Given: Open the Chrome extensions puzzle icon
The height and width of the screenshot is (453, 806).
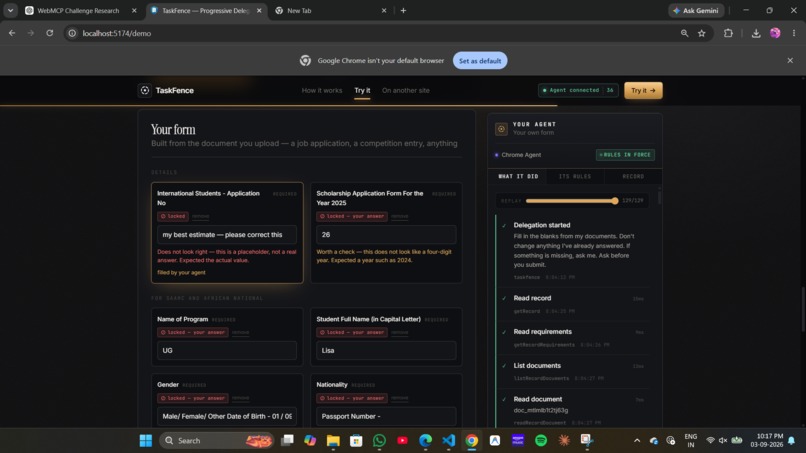Looking at the screenshot, I should (x=728, y=33).
